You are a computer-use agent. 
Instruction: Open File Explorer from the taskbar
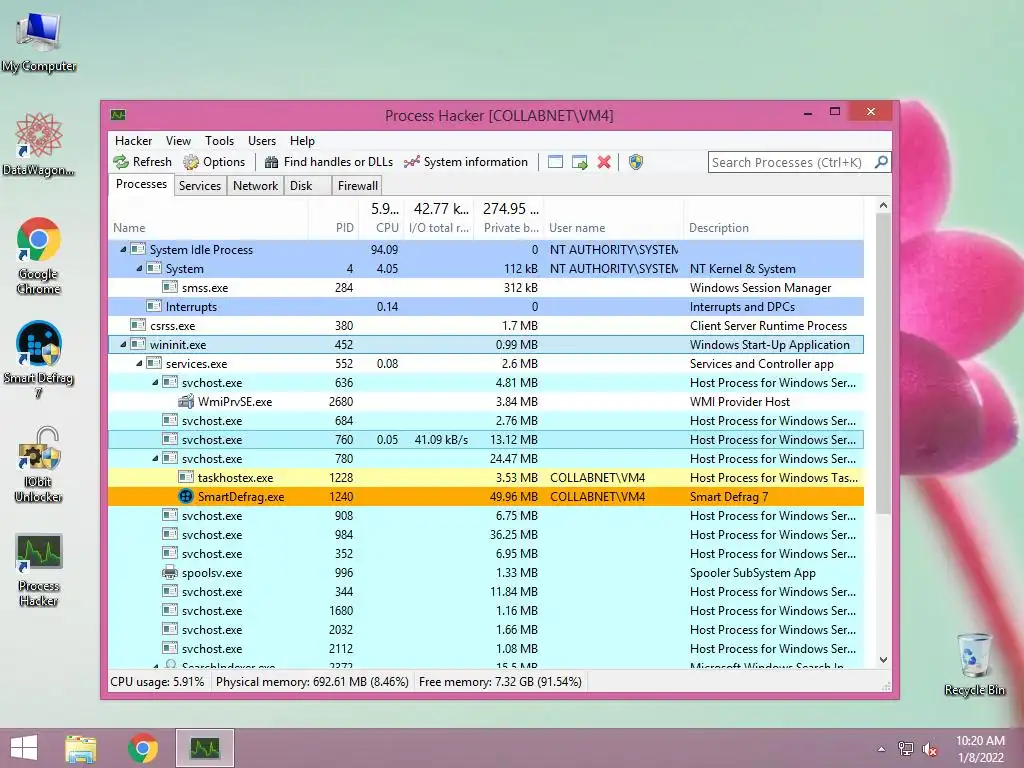[x=81, y=748]
